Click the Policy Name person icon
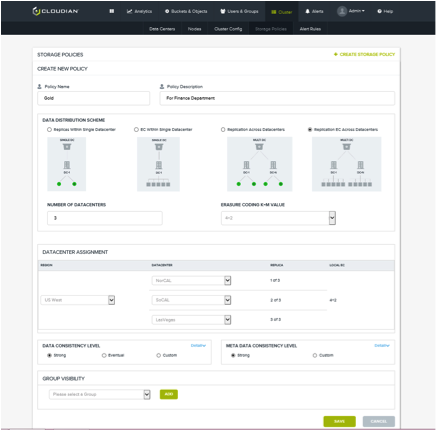Screen dimensions: 437x431 pos(39,87)
